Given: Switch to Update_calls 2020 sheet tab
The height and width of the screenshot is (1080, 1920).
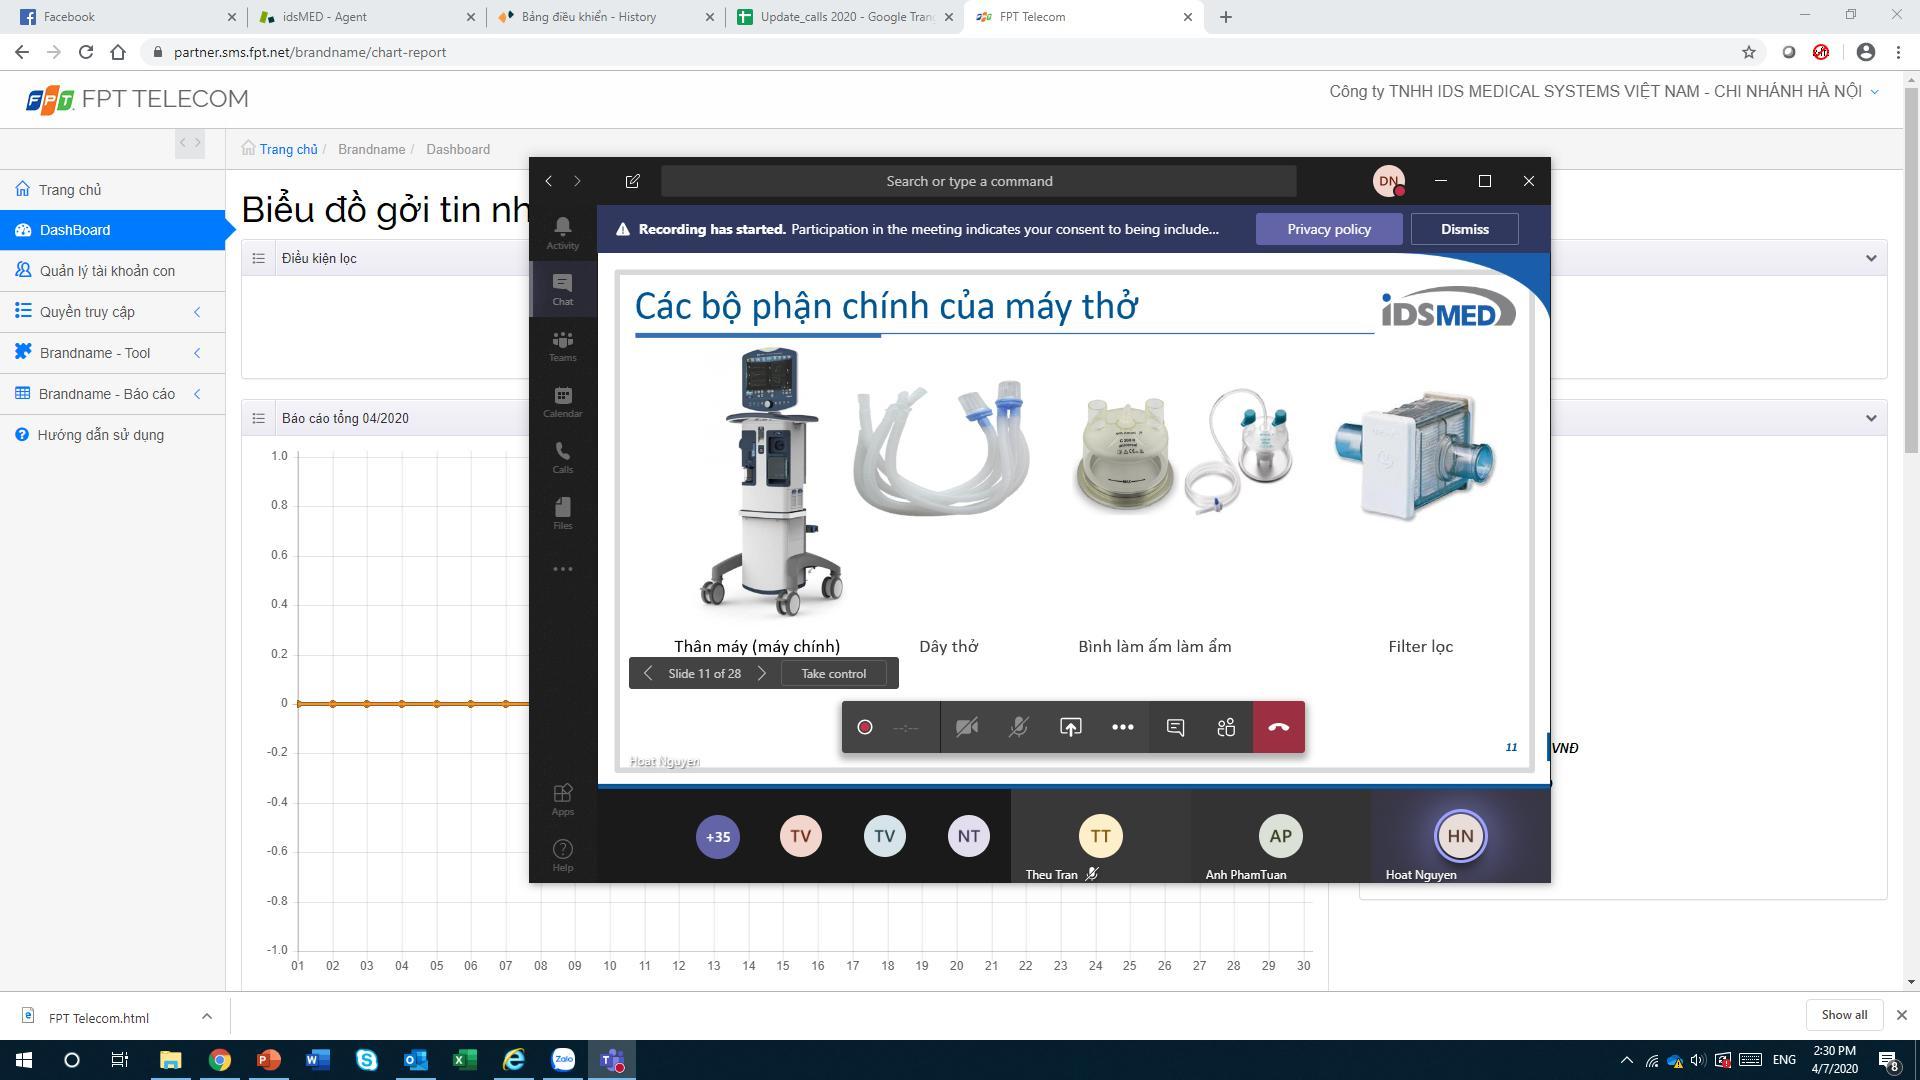Looking at the screenshot, I should 845,17.
